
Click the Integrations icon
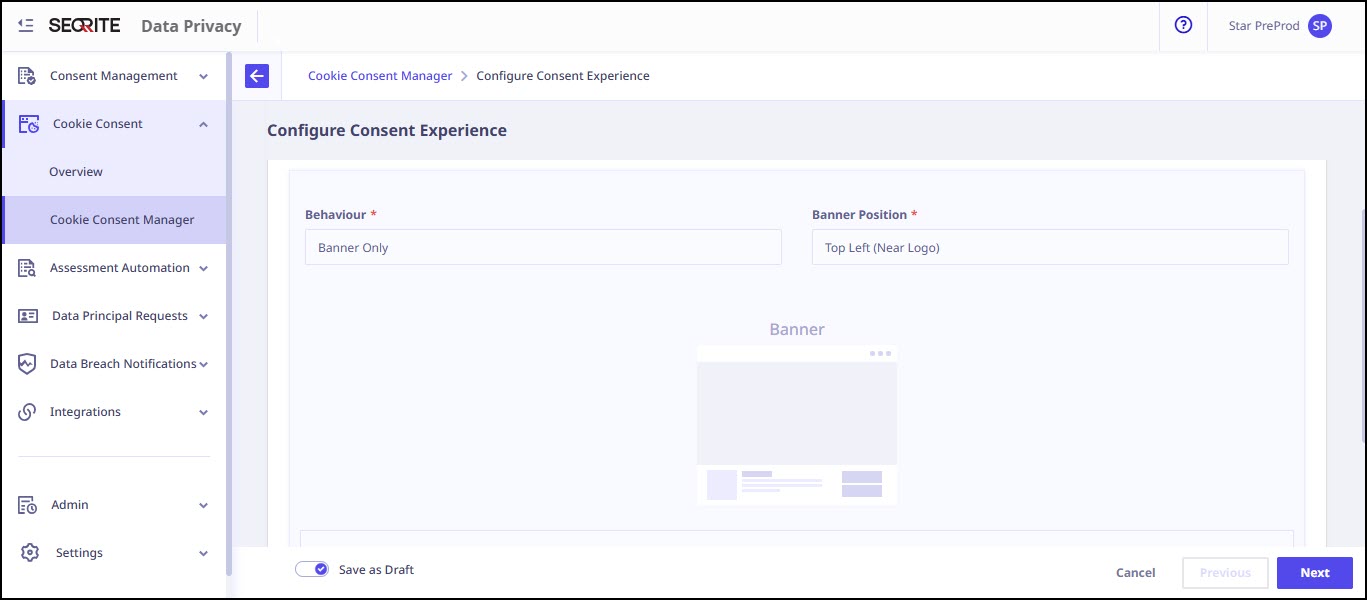coord(27,412)
